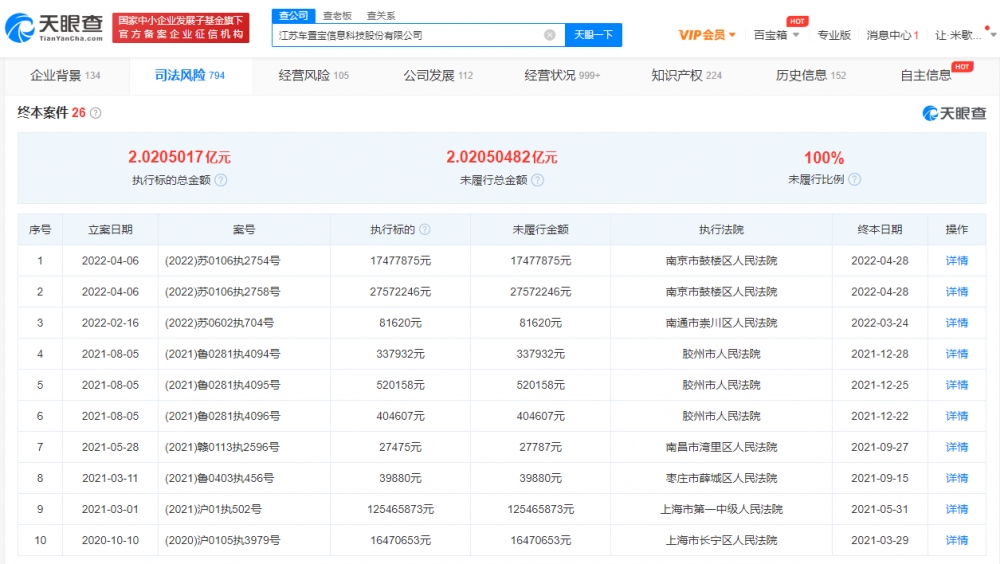Click the 天眼一下 search button
This screenshot has height=564, width=1000.
593,35
